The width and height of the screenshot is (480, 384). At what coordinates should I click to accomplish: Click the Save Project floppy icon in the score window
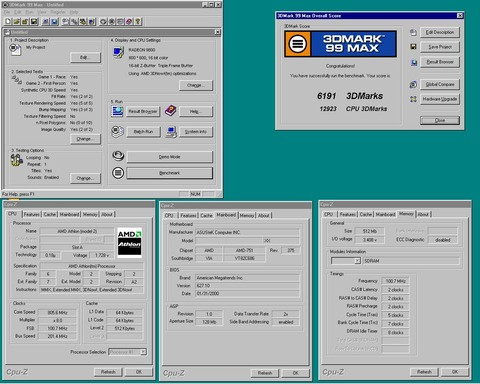(x=413, y=47)
